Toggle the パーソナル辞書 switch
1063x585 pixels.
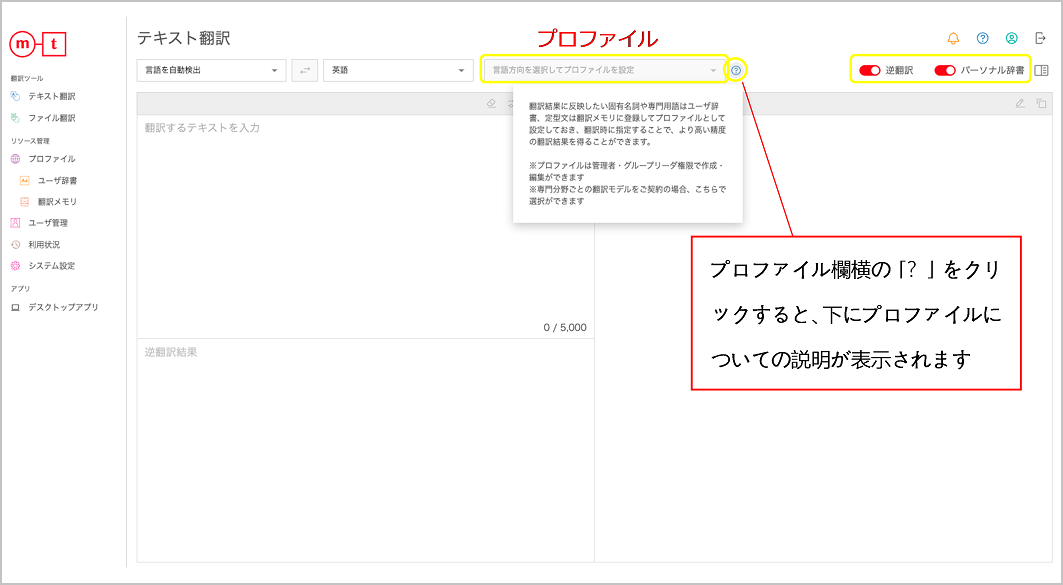(x=944, y=71)
